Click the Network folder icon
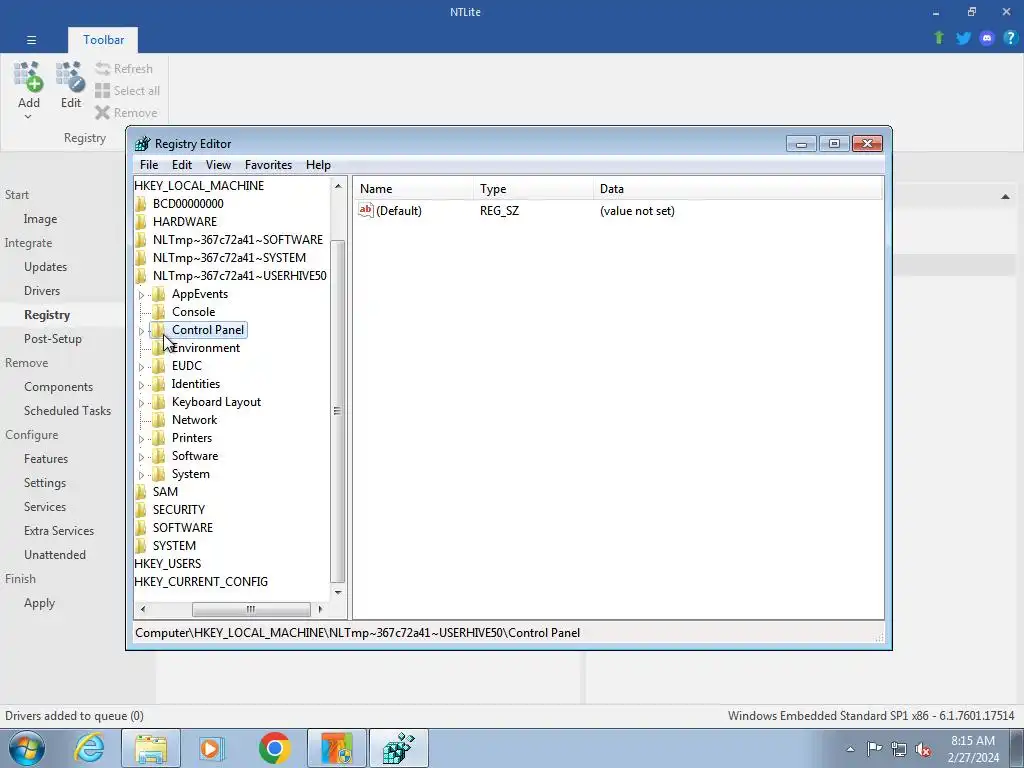1024x768 pixels. [x=158, y=420]
